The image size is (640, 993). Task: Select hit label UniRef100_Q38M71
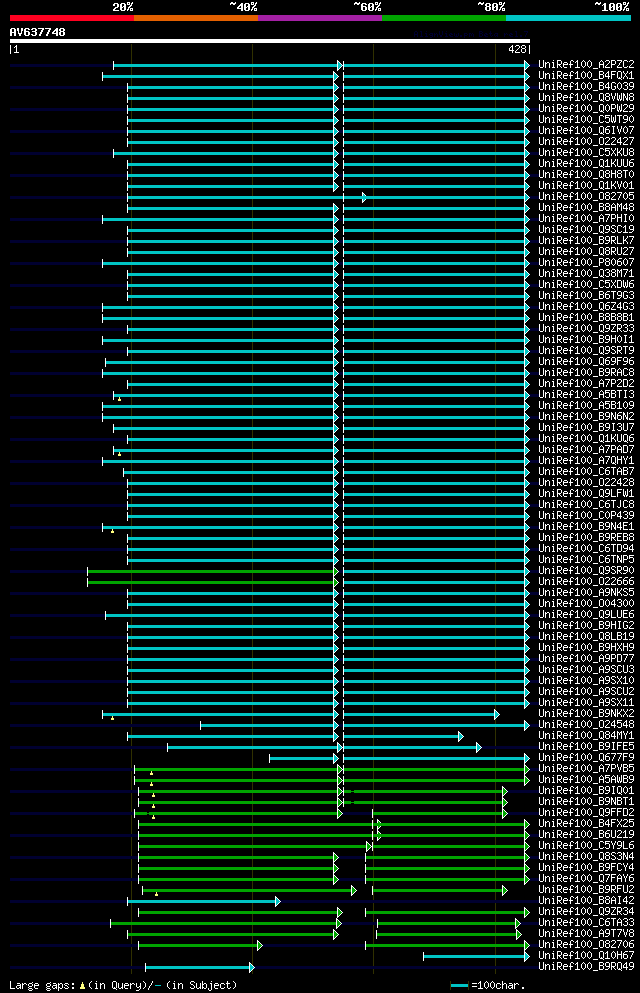[x=586, y=274]
